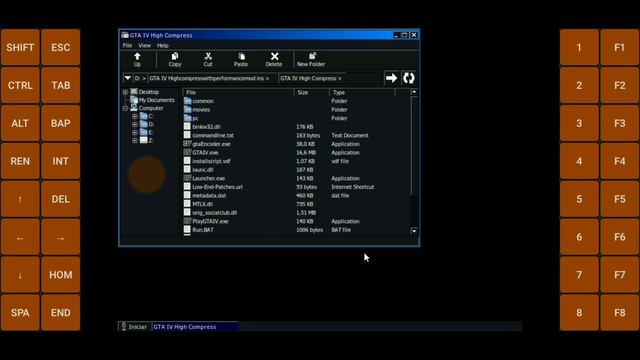This screenshot has width=640, height=360.
Task: Select Run.BAT file
Action: (203, 230)
